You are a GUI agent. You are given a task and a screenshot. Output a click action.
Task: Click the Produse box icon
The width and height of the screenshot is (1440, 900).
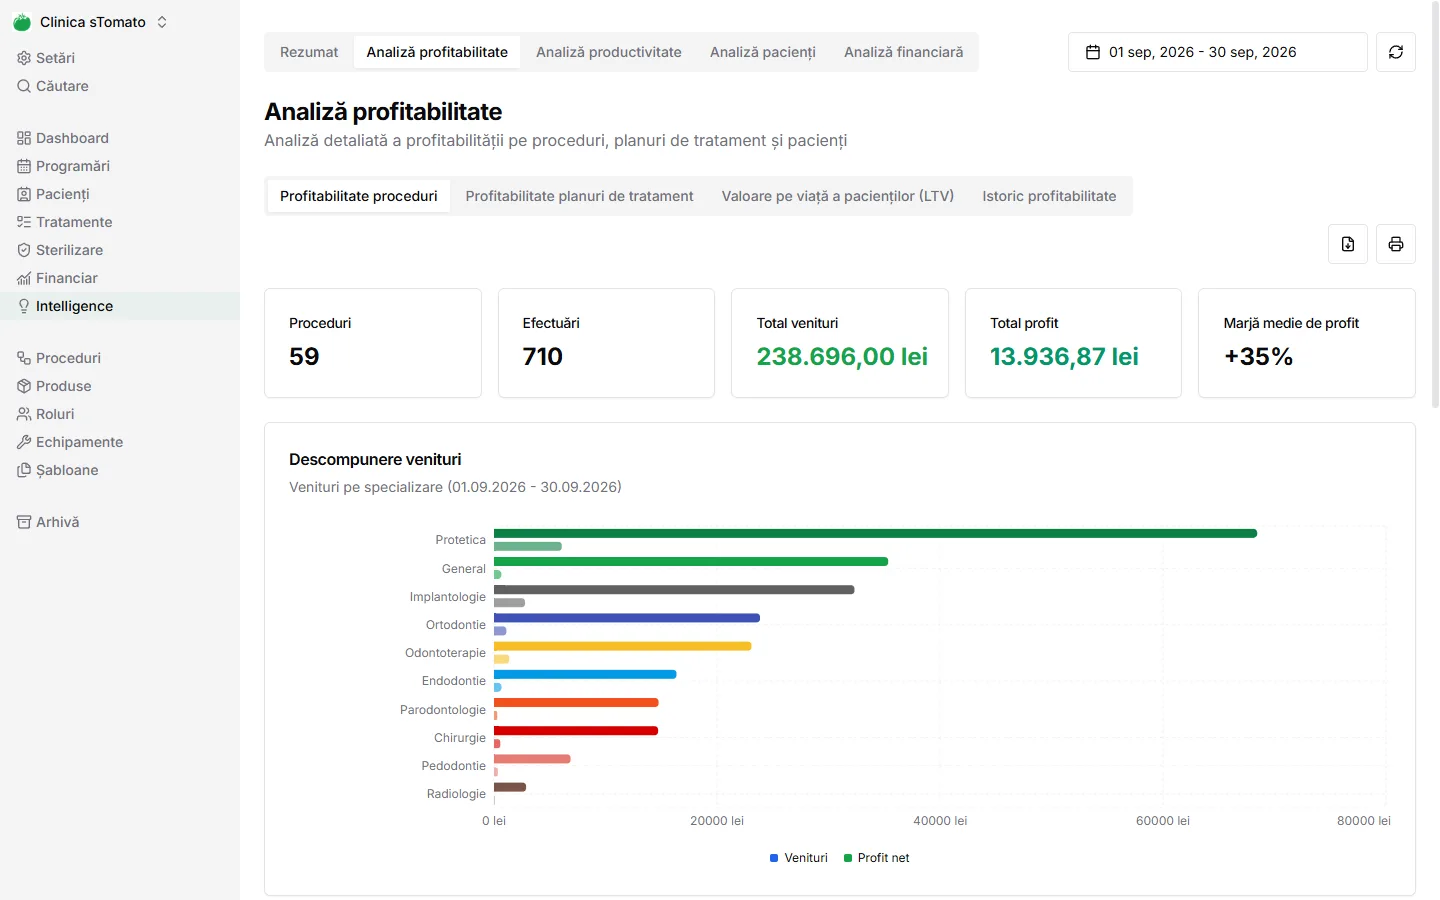pos(24,386)
